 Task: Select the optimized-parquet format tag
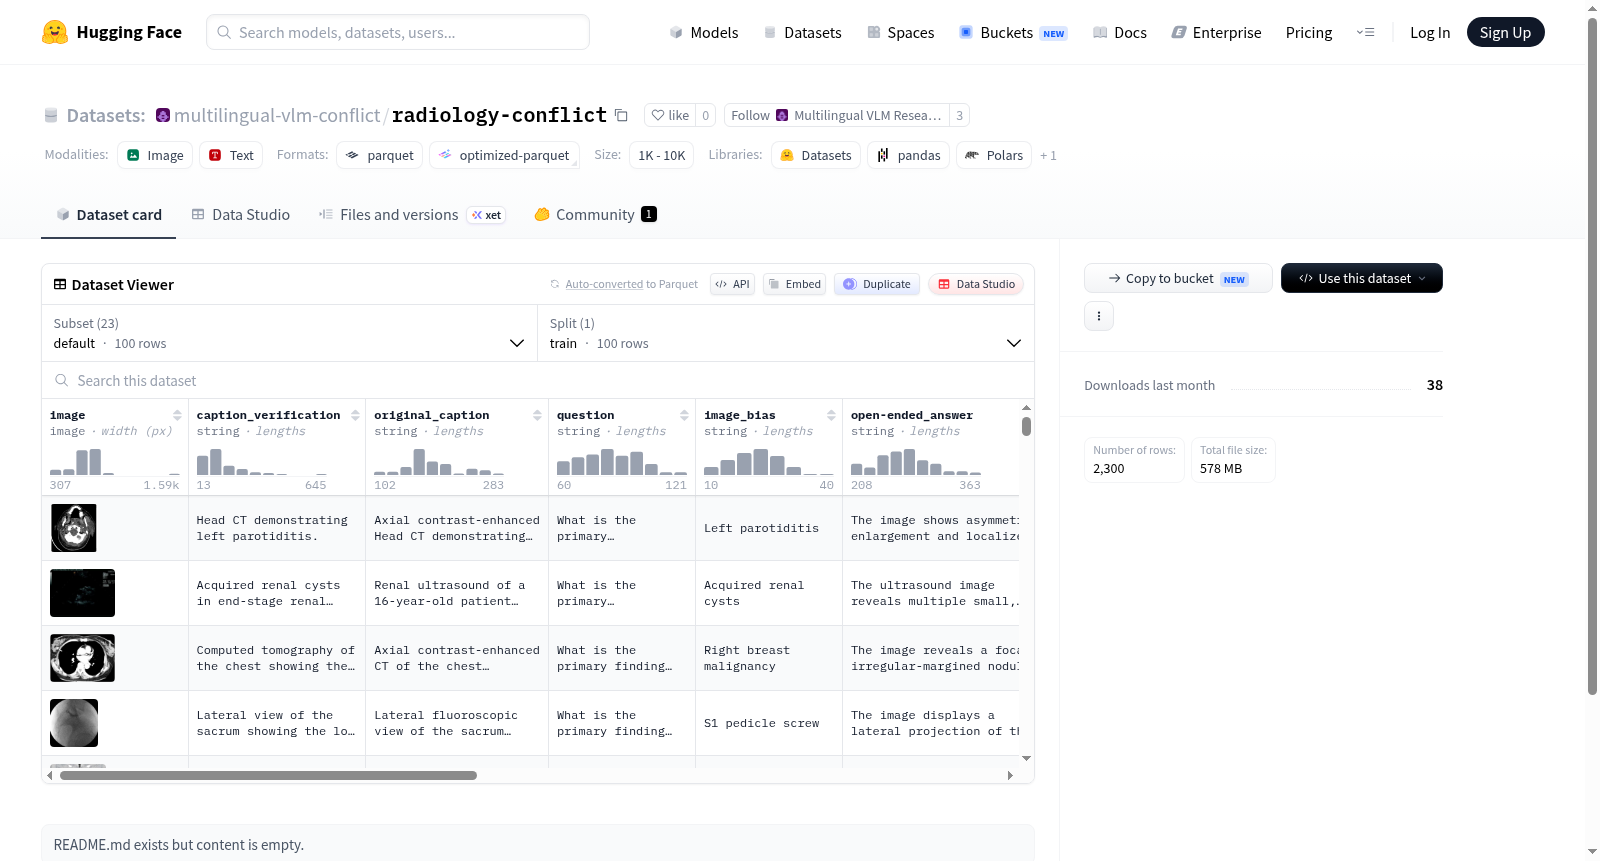click(x=504, y=155)
